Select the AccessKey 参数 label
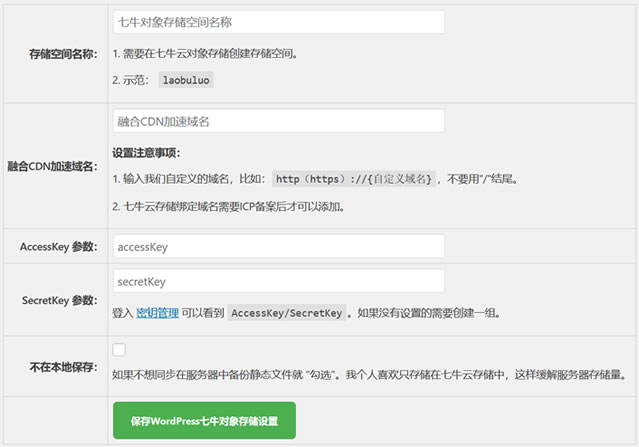This screenshot has height=447, width=639. click(57, 246)
